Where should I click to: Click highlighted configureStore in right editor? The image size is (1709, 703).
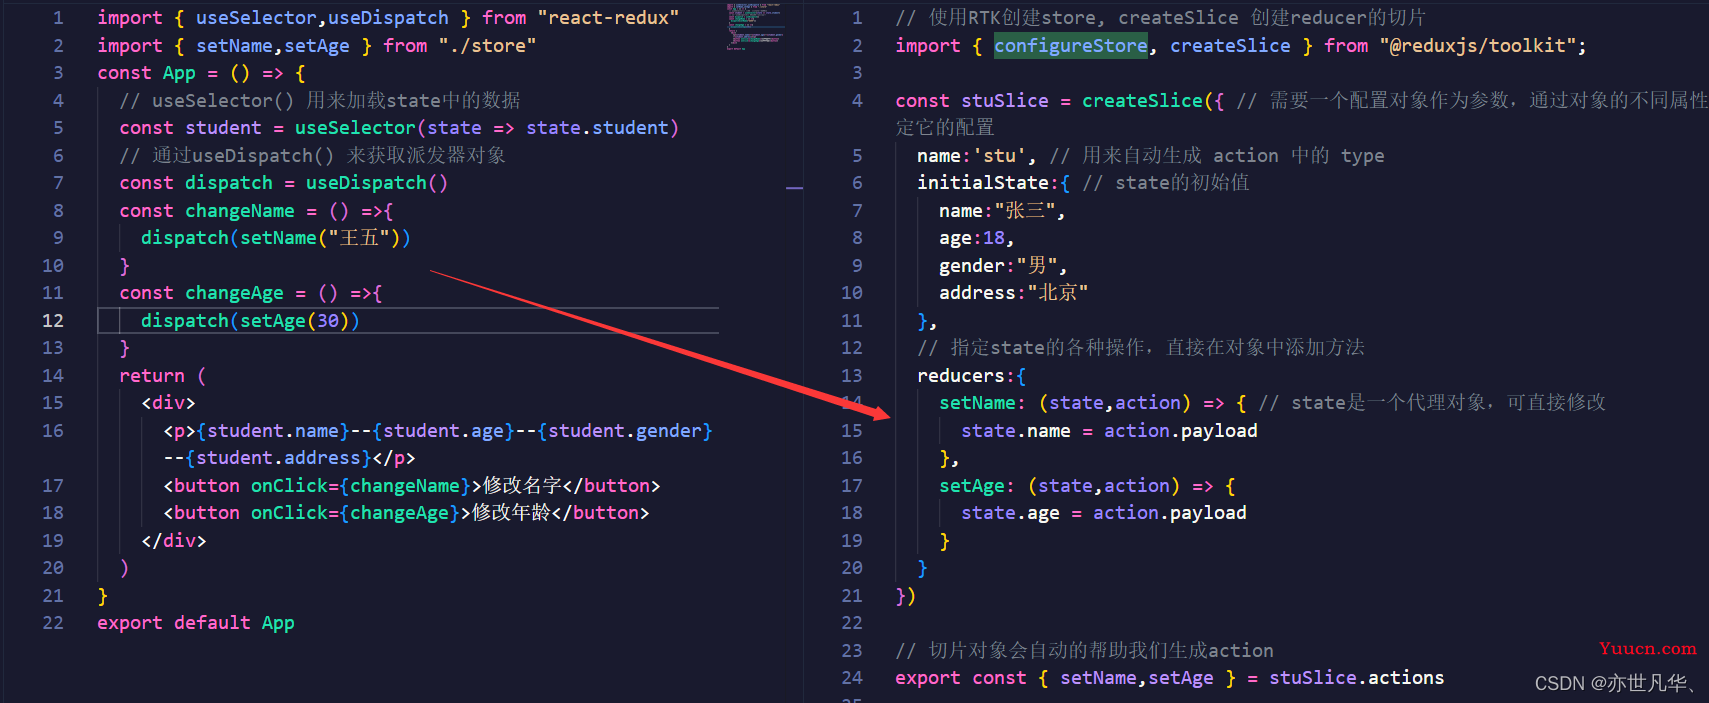tap(1071, 46)
